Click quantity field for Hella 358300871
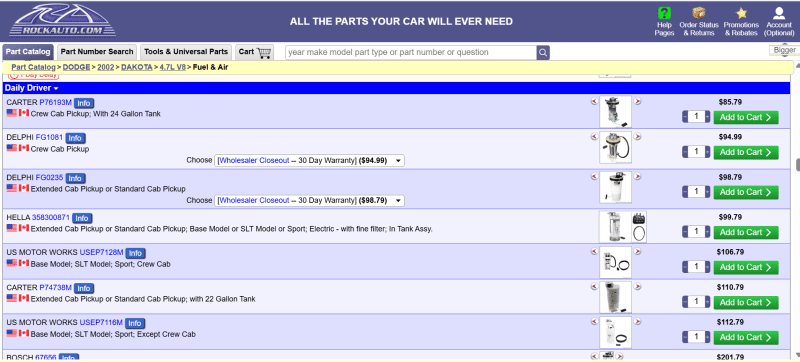800x362 pixels. coord(696,232)
